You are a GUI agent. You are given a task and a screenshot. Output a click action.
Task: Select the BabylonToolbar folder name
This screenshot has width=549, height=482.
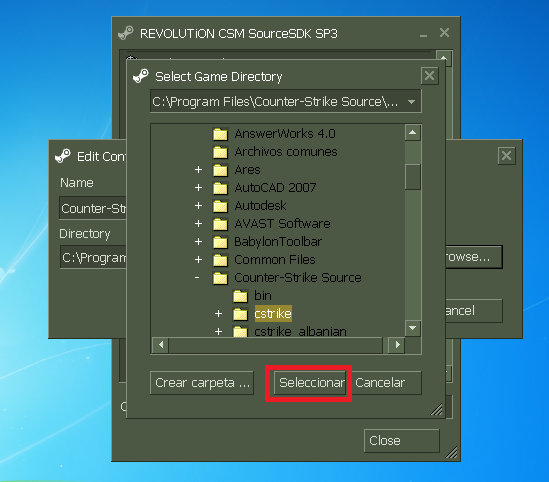coord(278,242)
